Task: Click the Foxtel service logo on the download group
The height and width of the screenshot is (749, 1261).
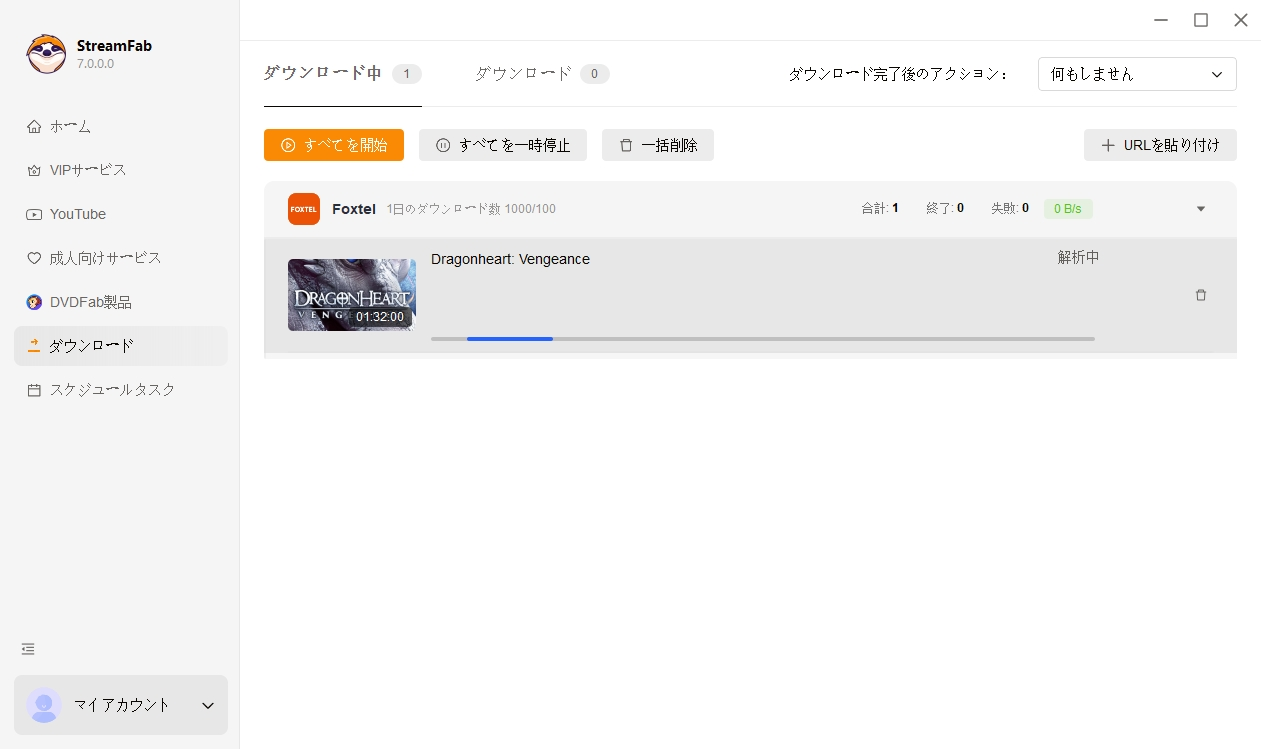Action: (303, 208)
